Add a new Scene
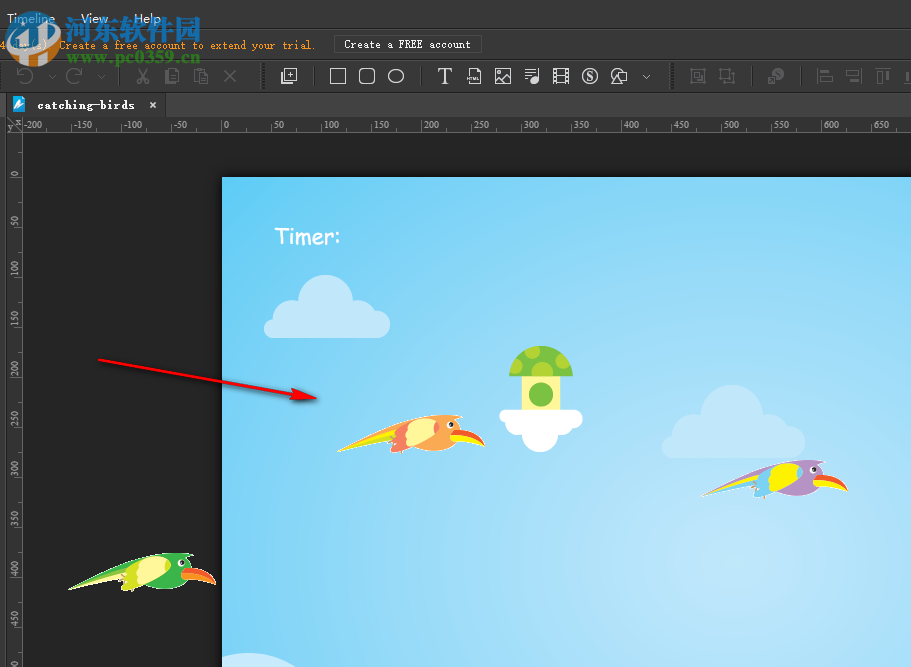Screen dimensions: 911x667 tap(288, 75)
